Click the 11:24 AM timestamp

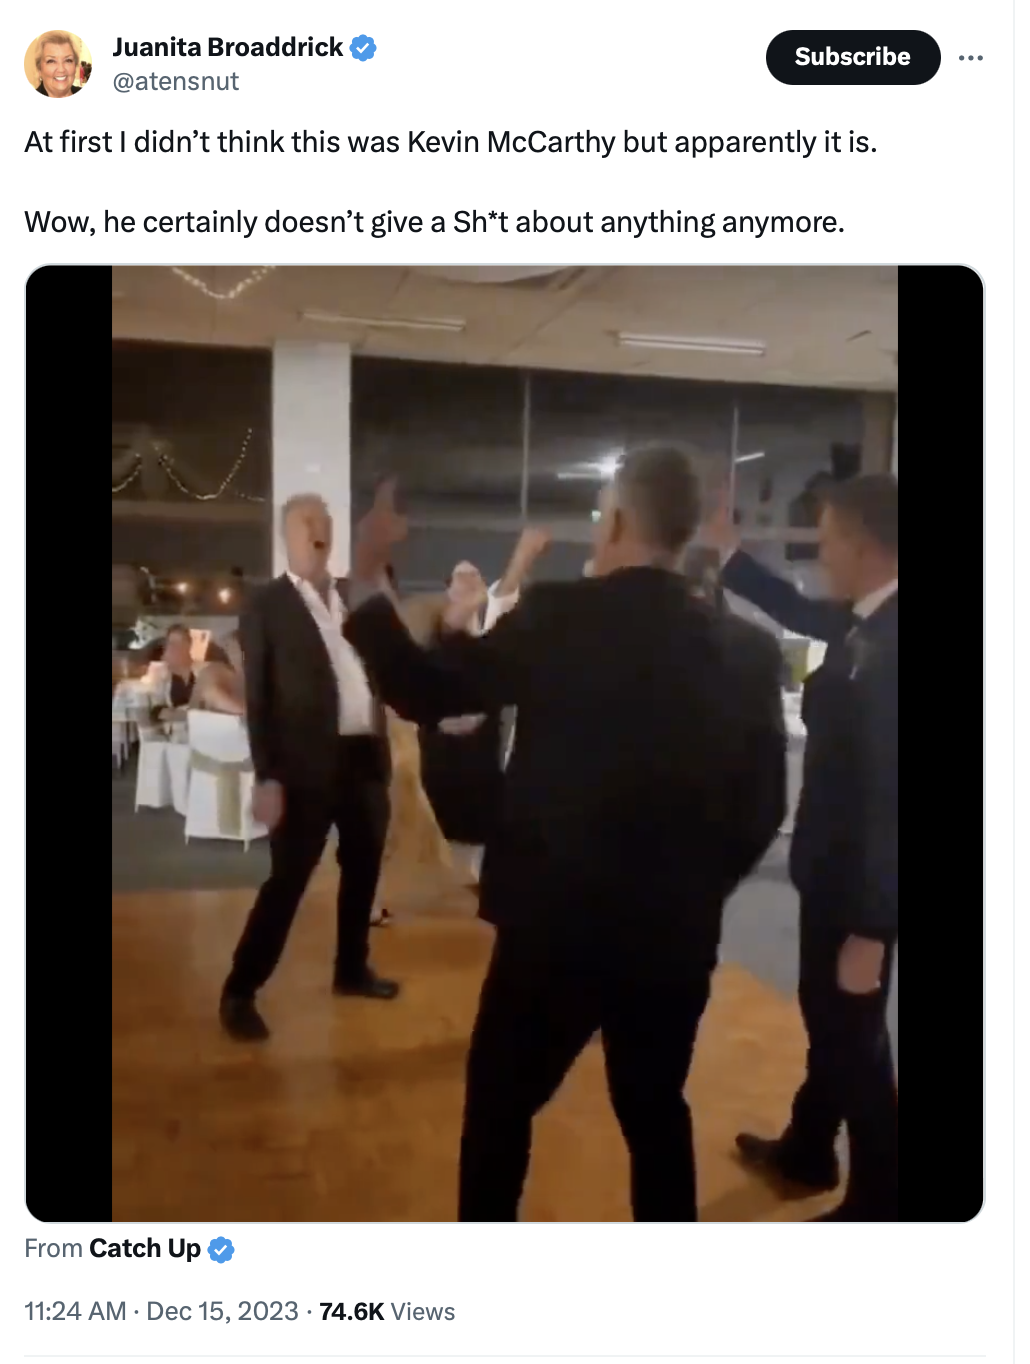75,1311
